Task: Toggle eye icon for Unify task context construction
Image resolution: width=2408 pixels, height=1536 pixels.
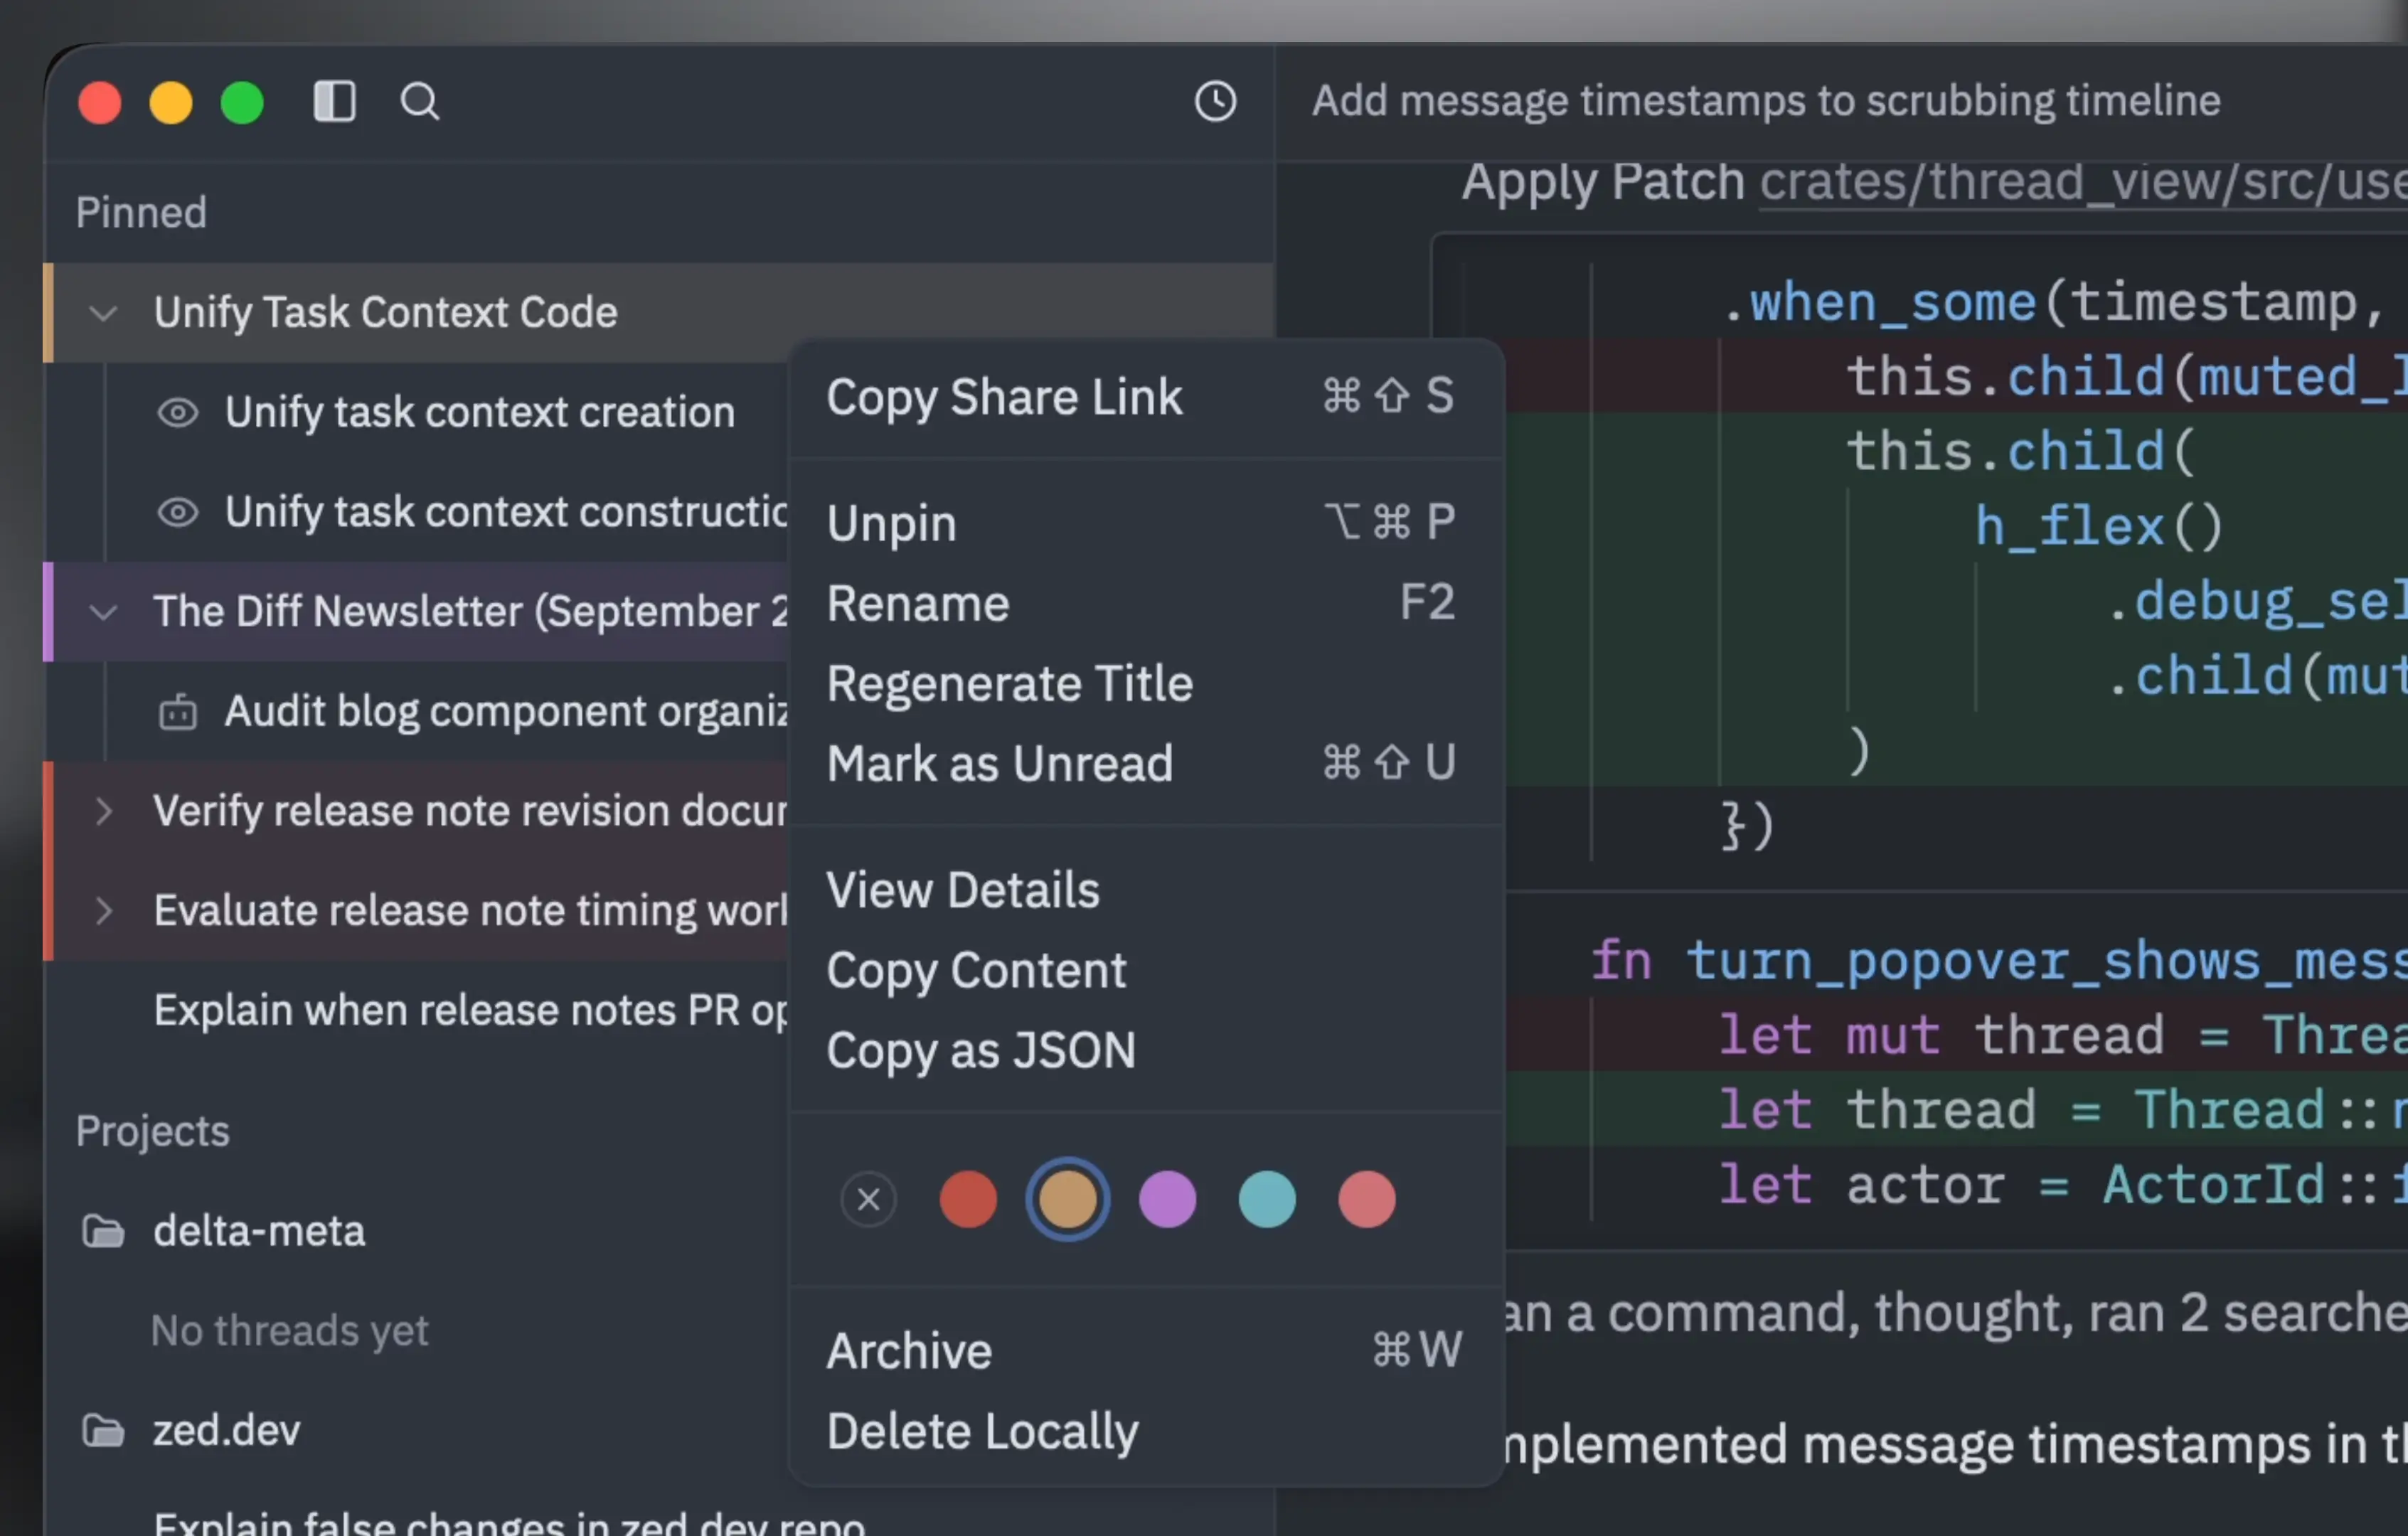Action: coord(178,513)
